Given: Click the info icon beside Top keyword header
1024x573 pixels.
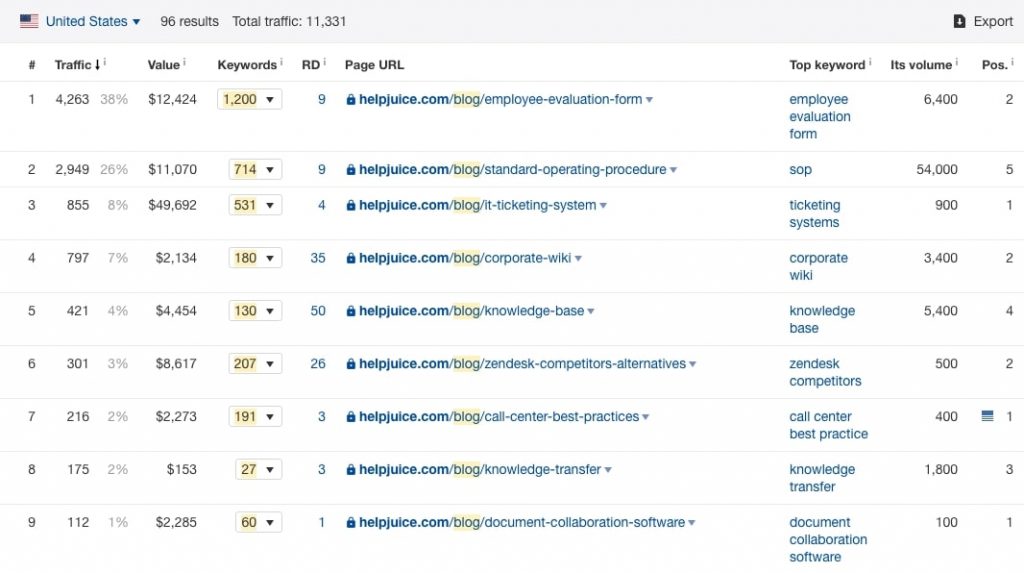Looking at the screenshot, I should tap(870, 62).
